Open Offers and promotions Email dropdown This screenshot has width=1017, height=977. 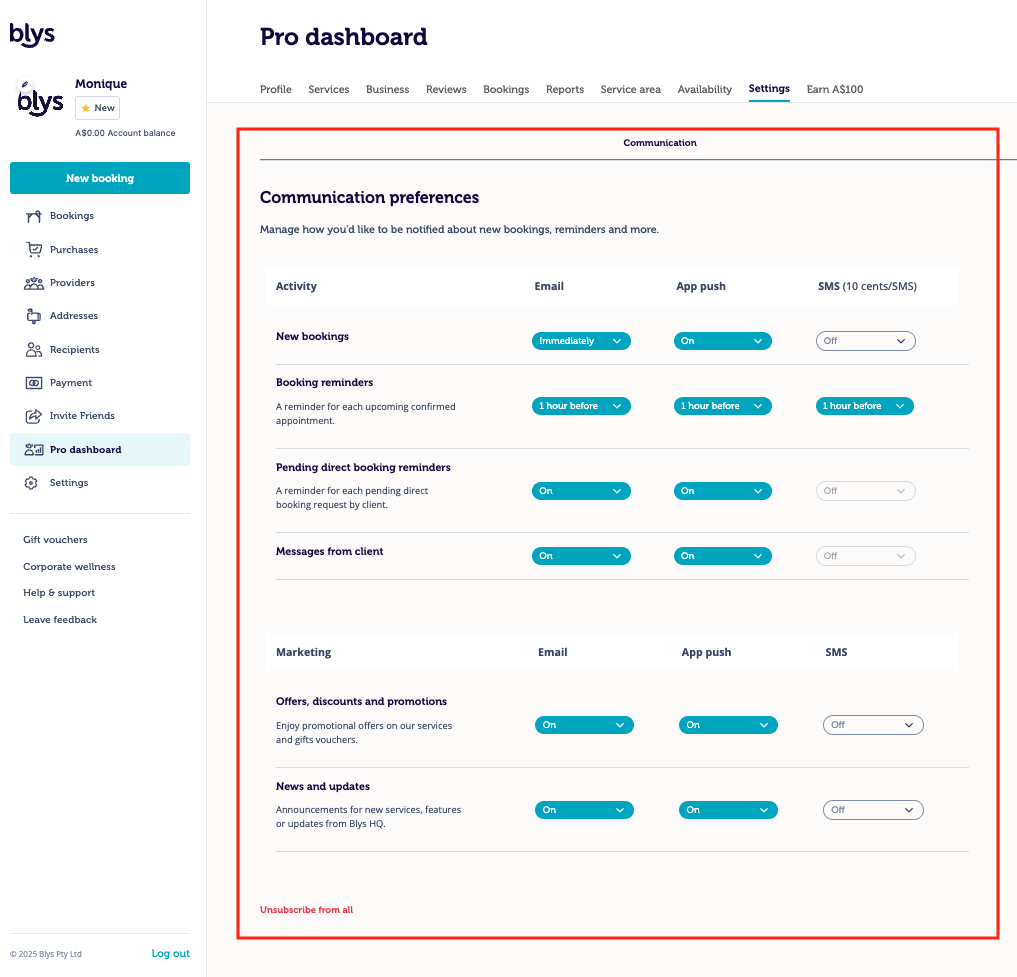584,725
